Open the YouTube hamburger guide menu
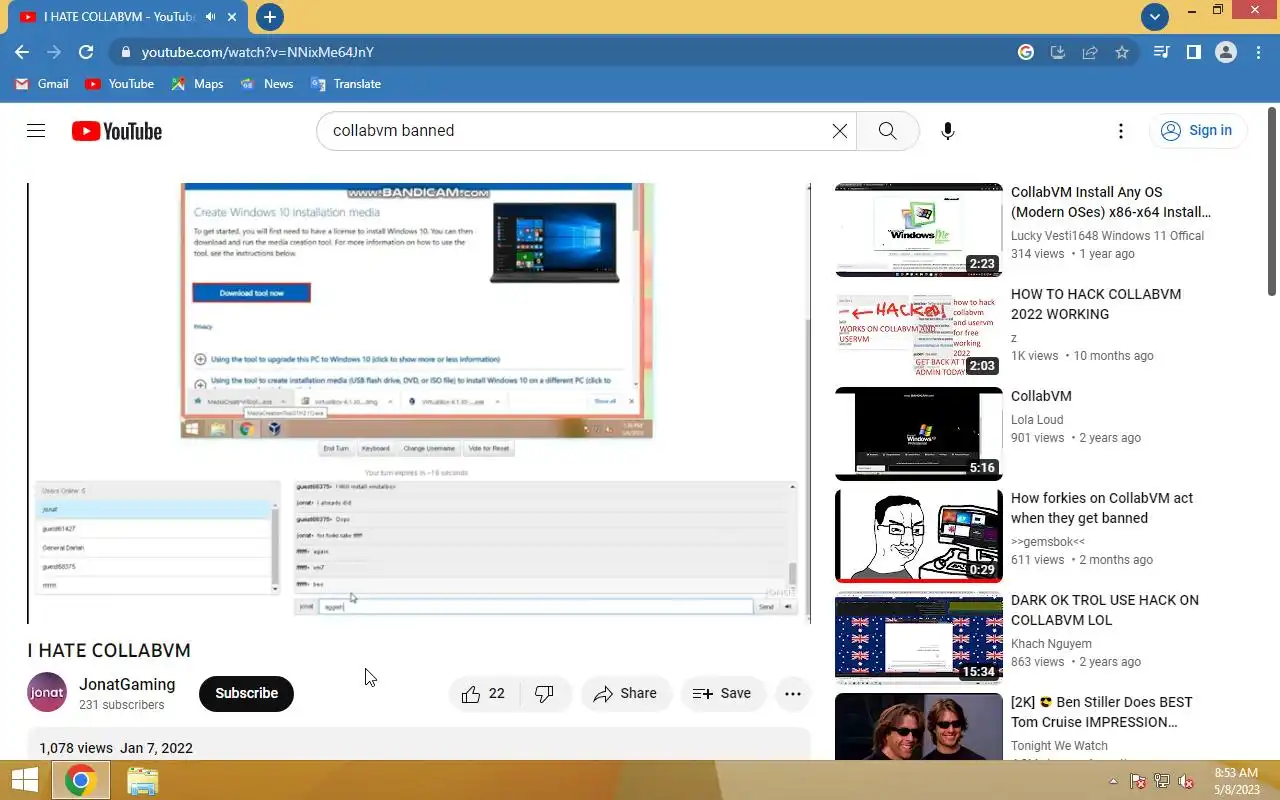The width and height of the screenshot is (1280, 800). coord(36,131)
